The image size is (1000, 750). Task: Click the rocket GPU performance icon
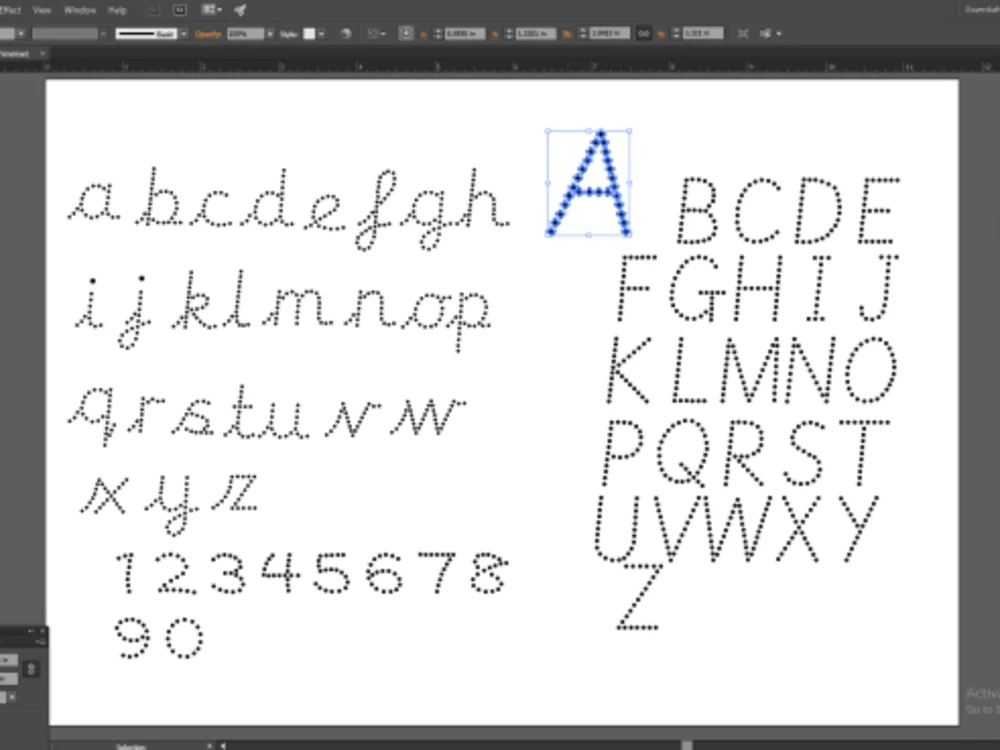[x=240, y=10]
